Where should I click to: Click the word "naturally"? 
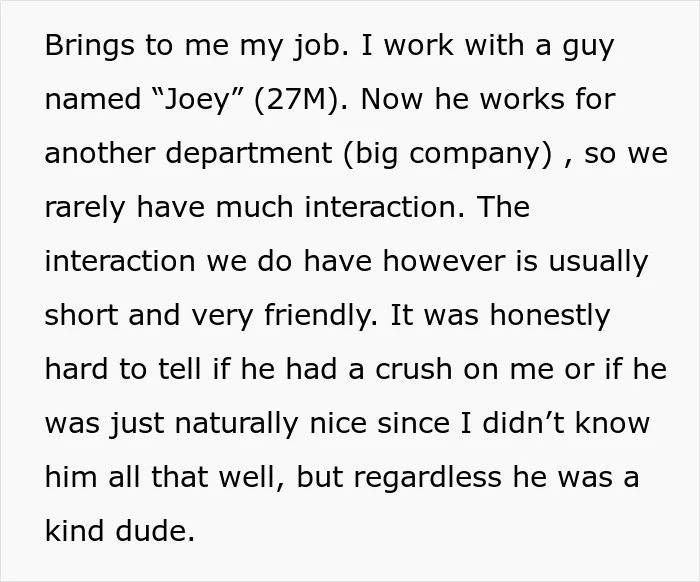click(236, 424)
